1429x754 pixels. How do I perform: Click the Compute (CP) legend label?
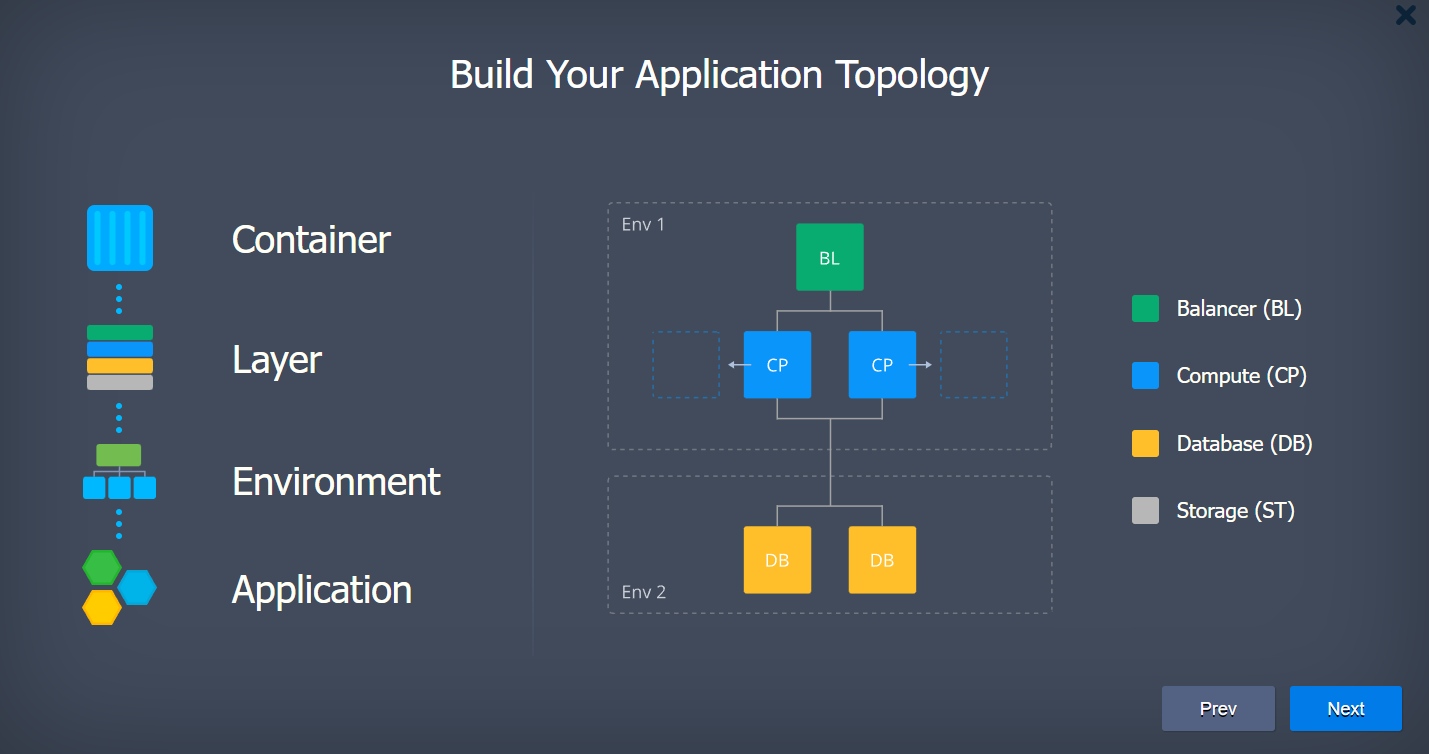1242,376
